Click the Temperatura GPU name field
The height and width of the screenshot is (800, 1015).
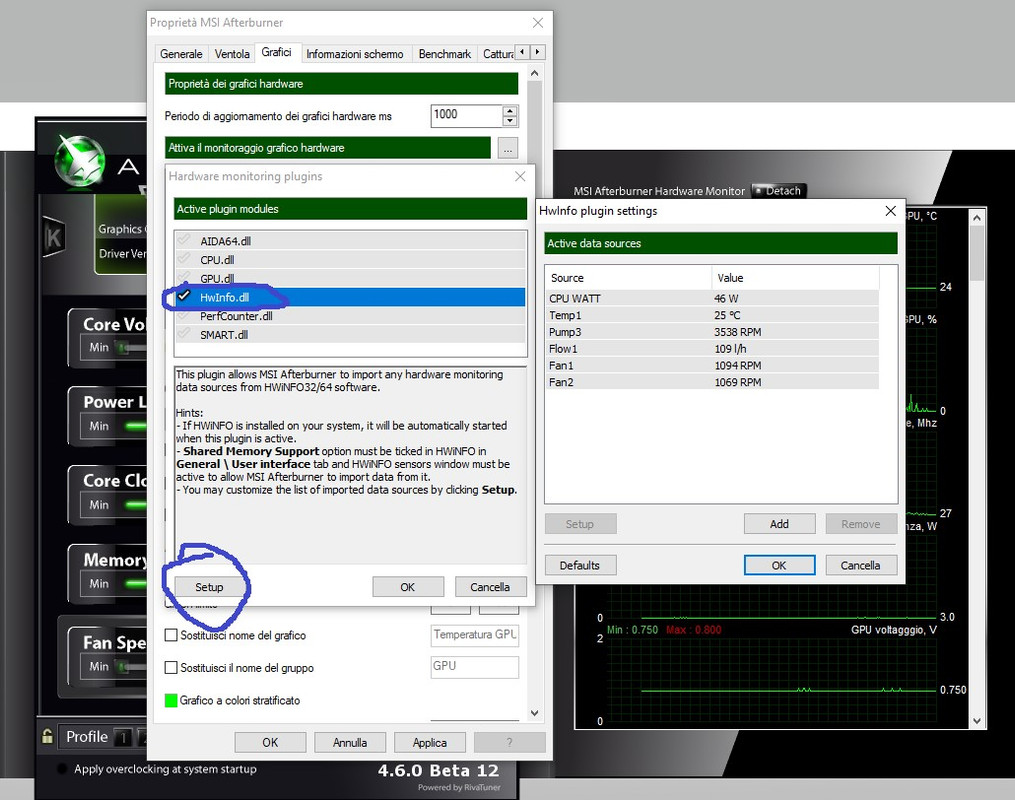[474, 635]
